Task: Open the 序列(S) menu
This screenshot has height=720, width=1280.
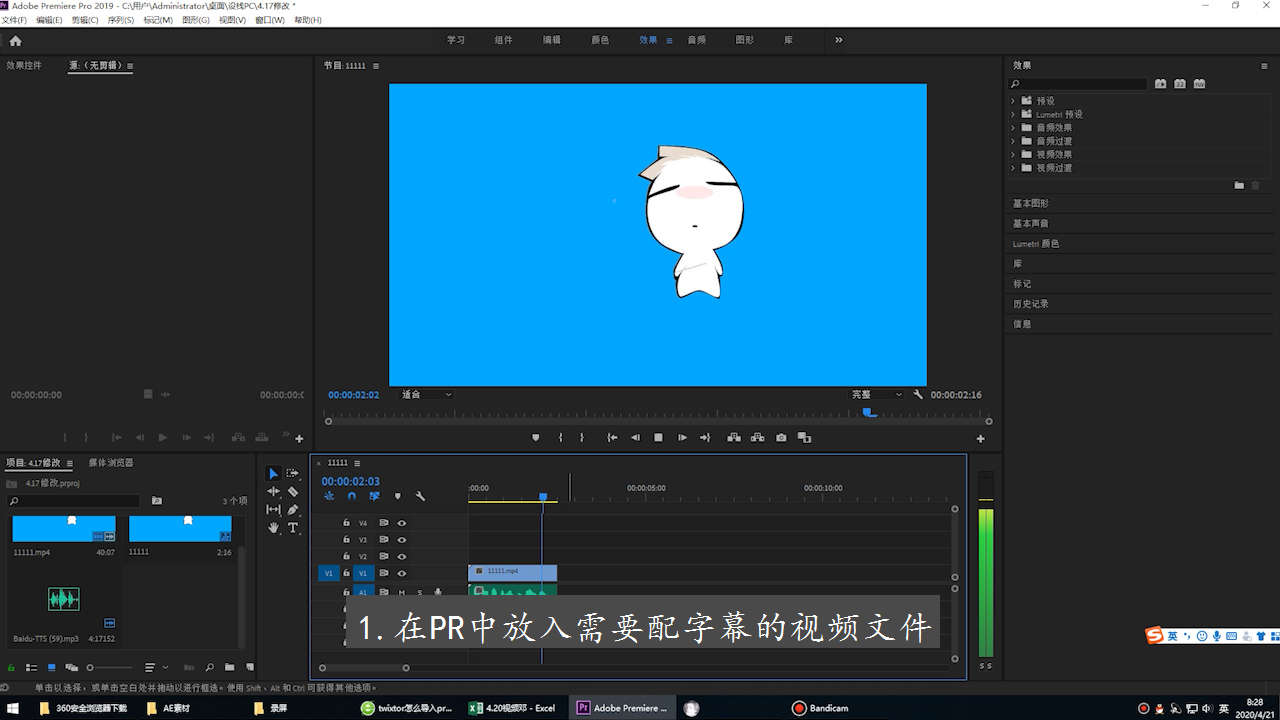Action: (x=121, y=20)
